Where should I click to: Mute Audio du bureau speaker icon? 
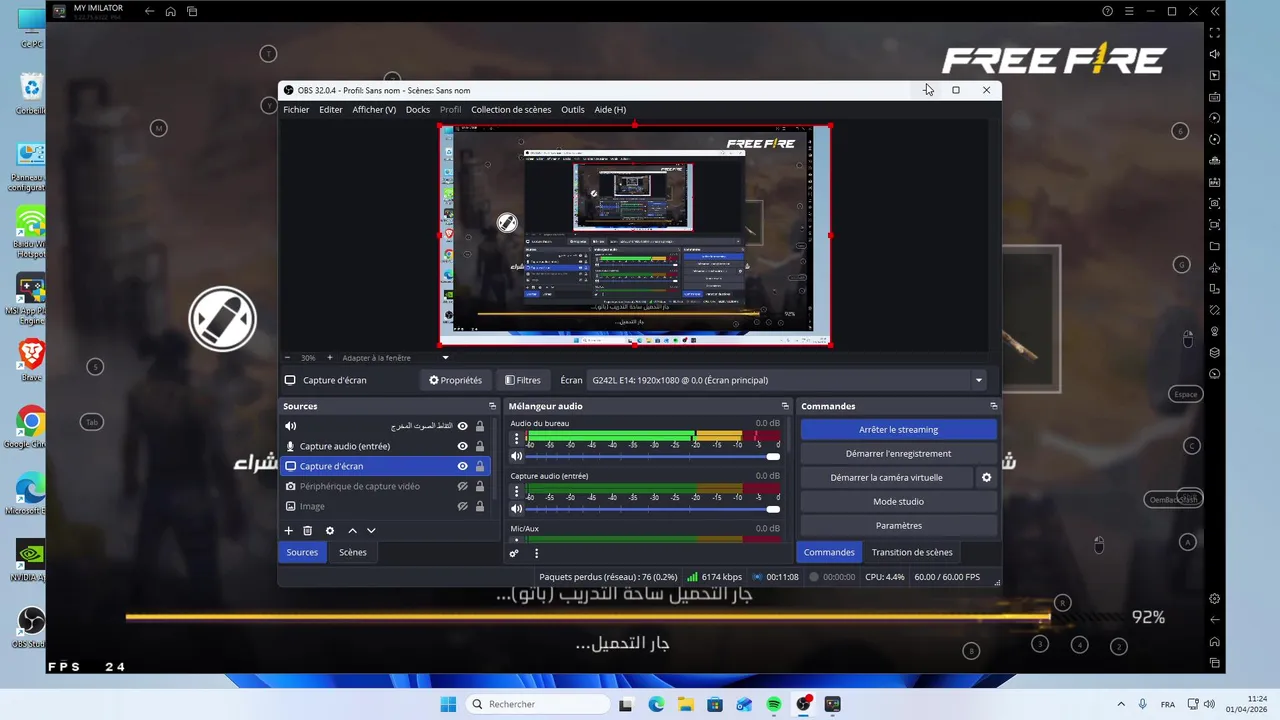coord(517,456)
